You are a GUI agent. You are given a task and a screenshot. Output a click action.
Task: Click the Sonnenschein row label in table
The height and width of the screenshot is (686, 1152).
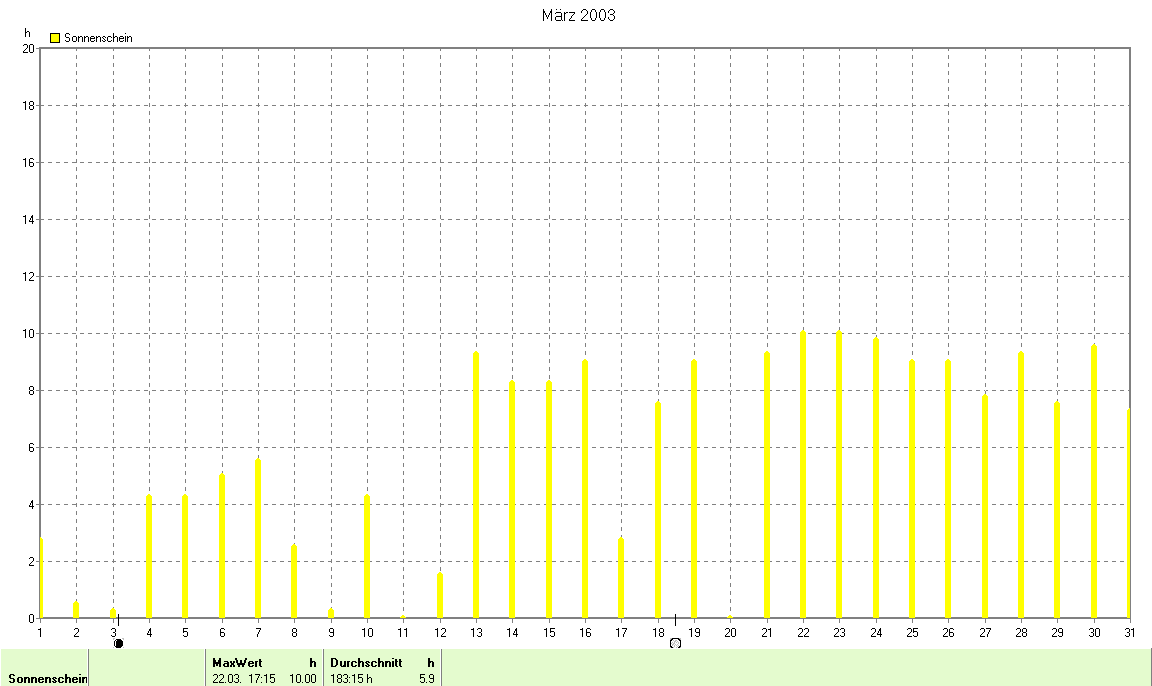pos(47,679)
